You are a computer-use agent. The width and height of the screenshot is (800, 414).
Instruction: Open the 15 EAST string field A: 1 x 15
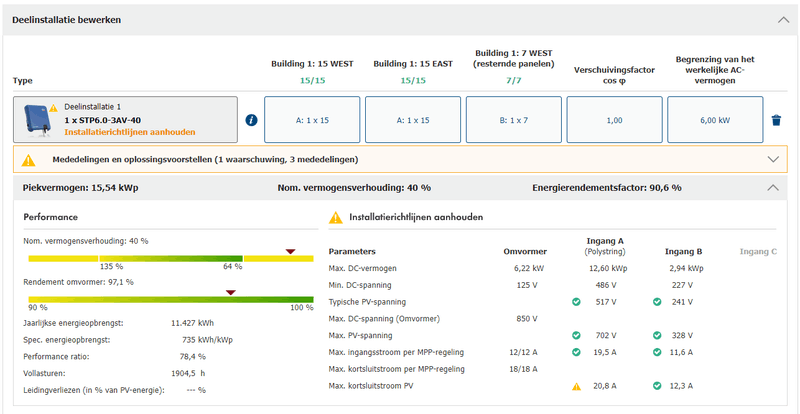click(x=413, y=120)
